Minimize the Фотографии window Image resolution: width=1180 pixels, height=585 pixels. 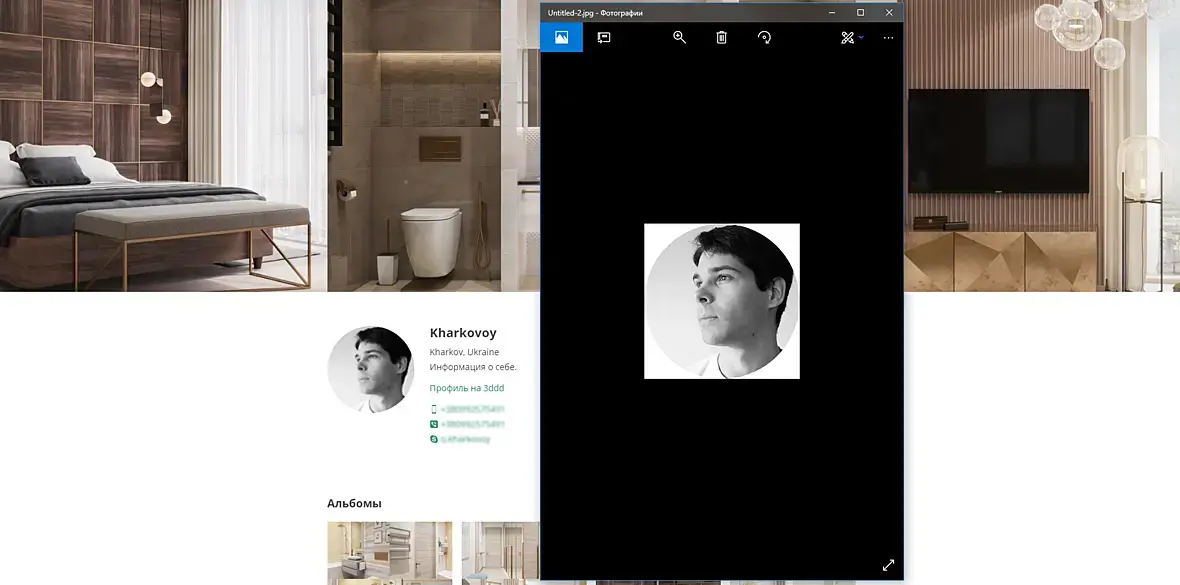point(832,13)
